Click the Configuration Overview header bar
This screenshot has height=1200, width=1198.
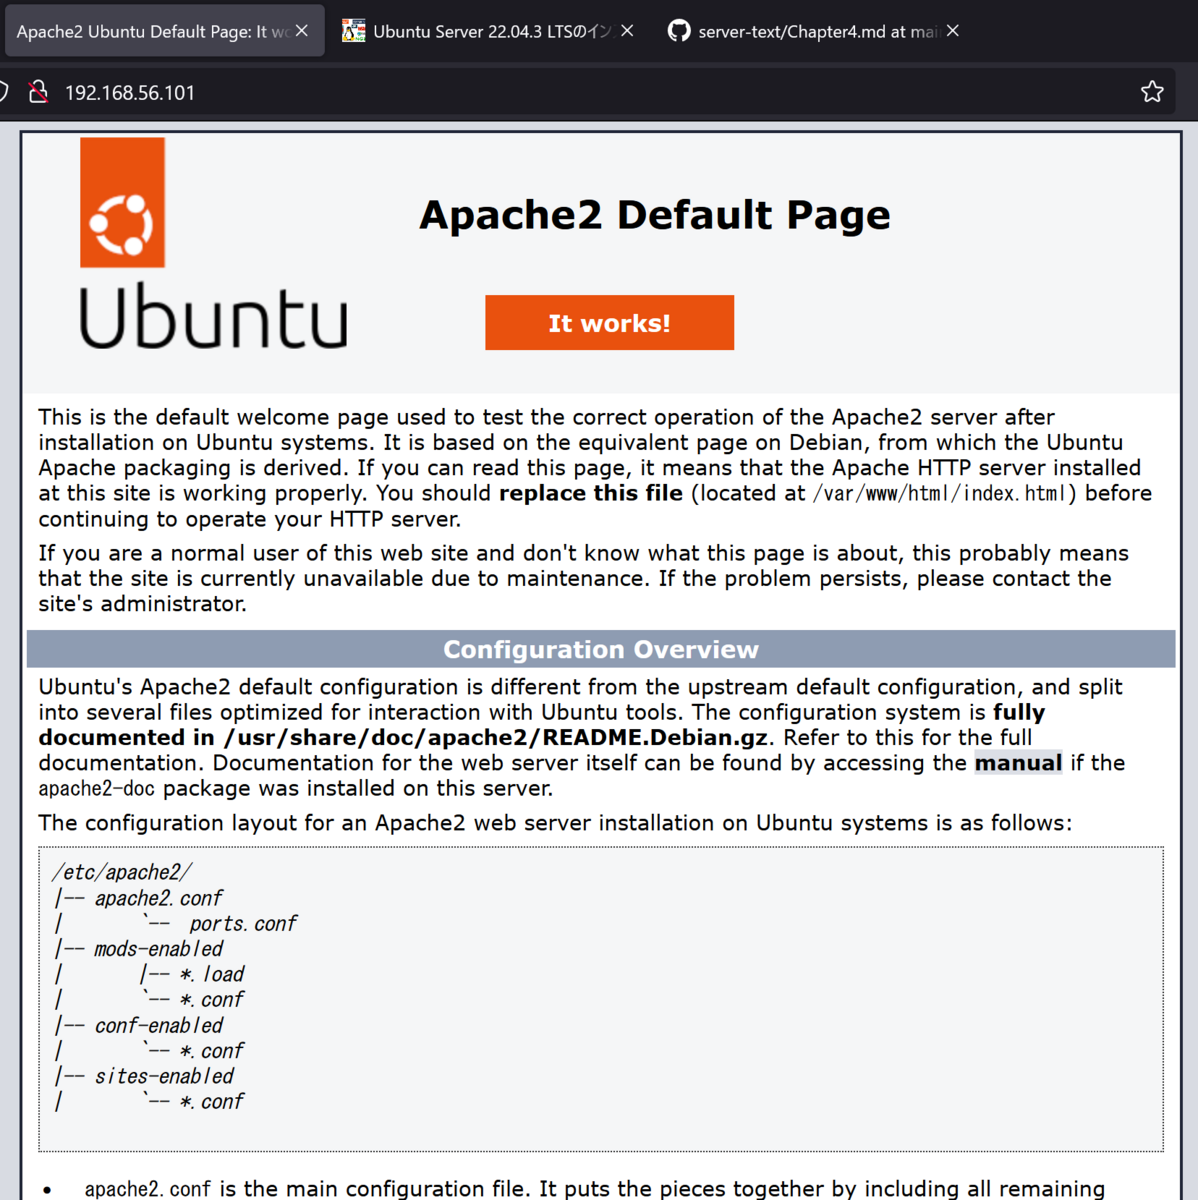(600, 649)
